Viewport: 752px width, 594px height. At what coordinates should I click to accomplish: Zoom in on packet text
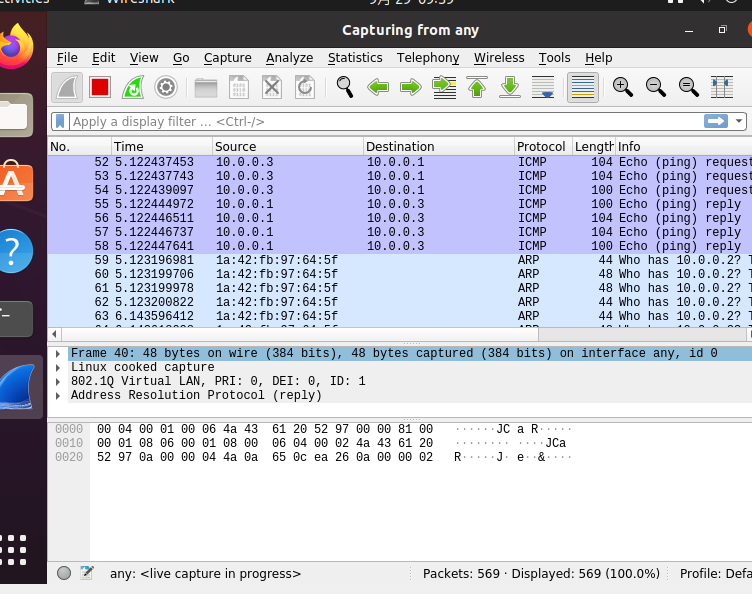[623, 87]
